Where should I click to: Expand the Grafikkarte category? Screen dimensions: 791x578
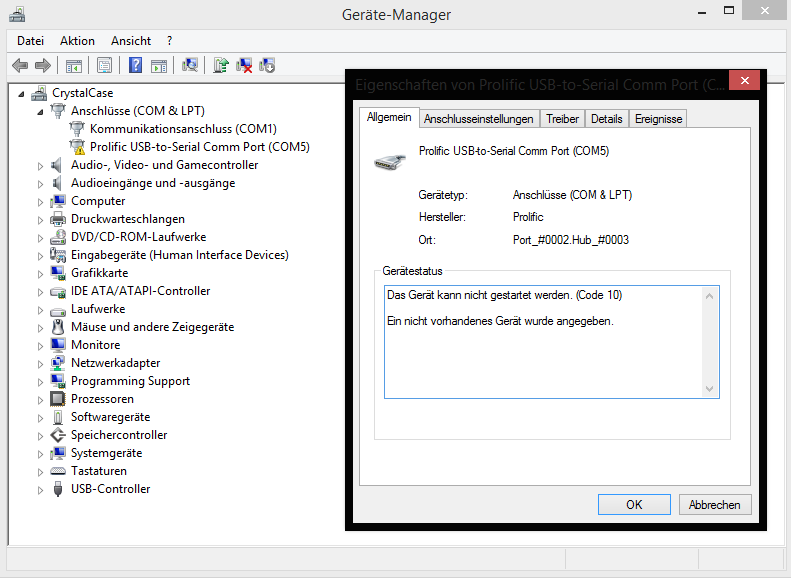point(40,273)
